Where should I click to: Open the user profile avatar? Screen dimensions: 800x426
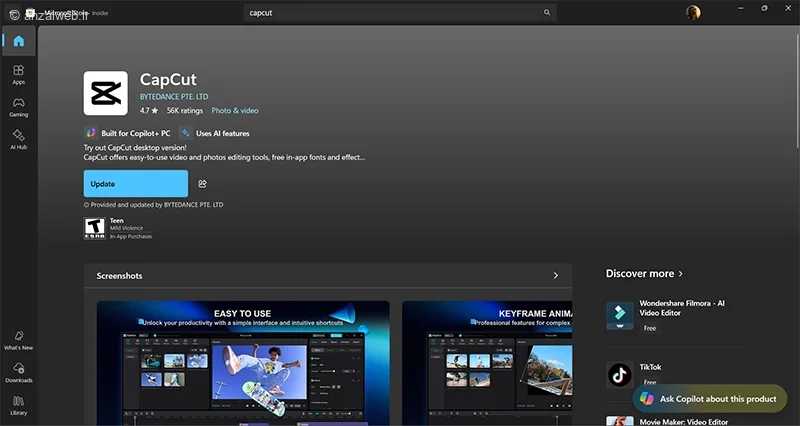coord(693,13)
